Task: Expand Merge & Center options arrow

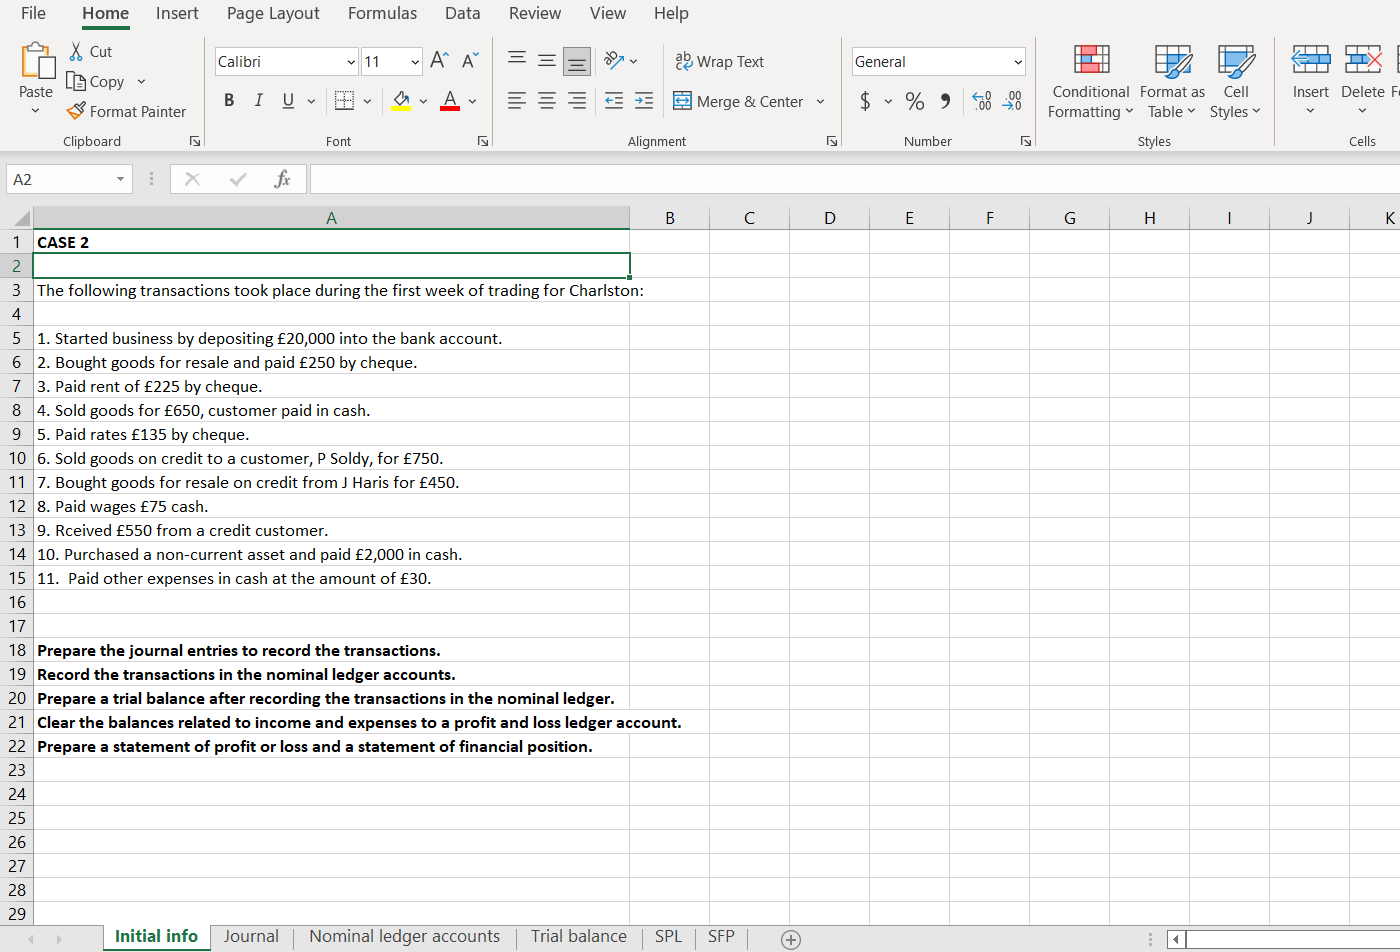Action: (x=820, y=101)
